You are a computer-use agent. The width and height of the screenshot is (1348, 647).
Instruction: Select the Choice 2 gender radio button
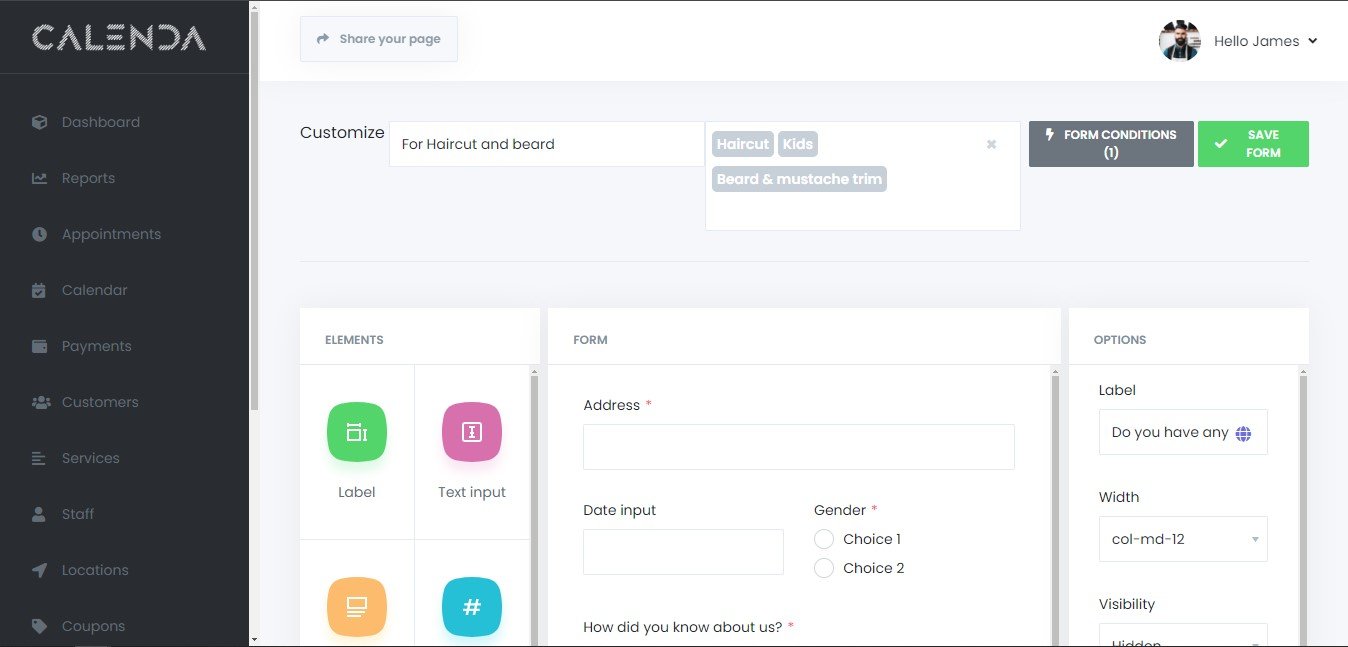pos(824,568)
